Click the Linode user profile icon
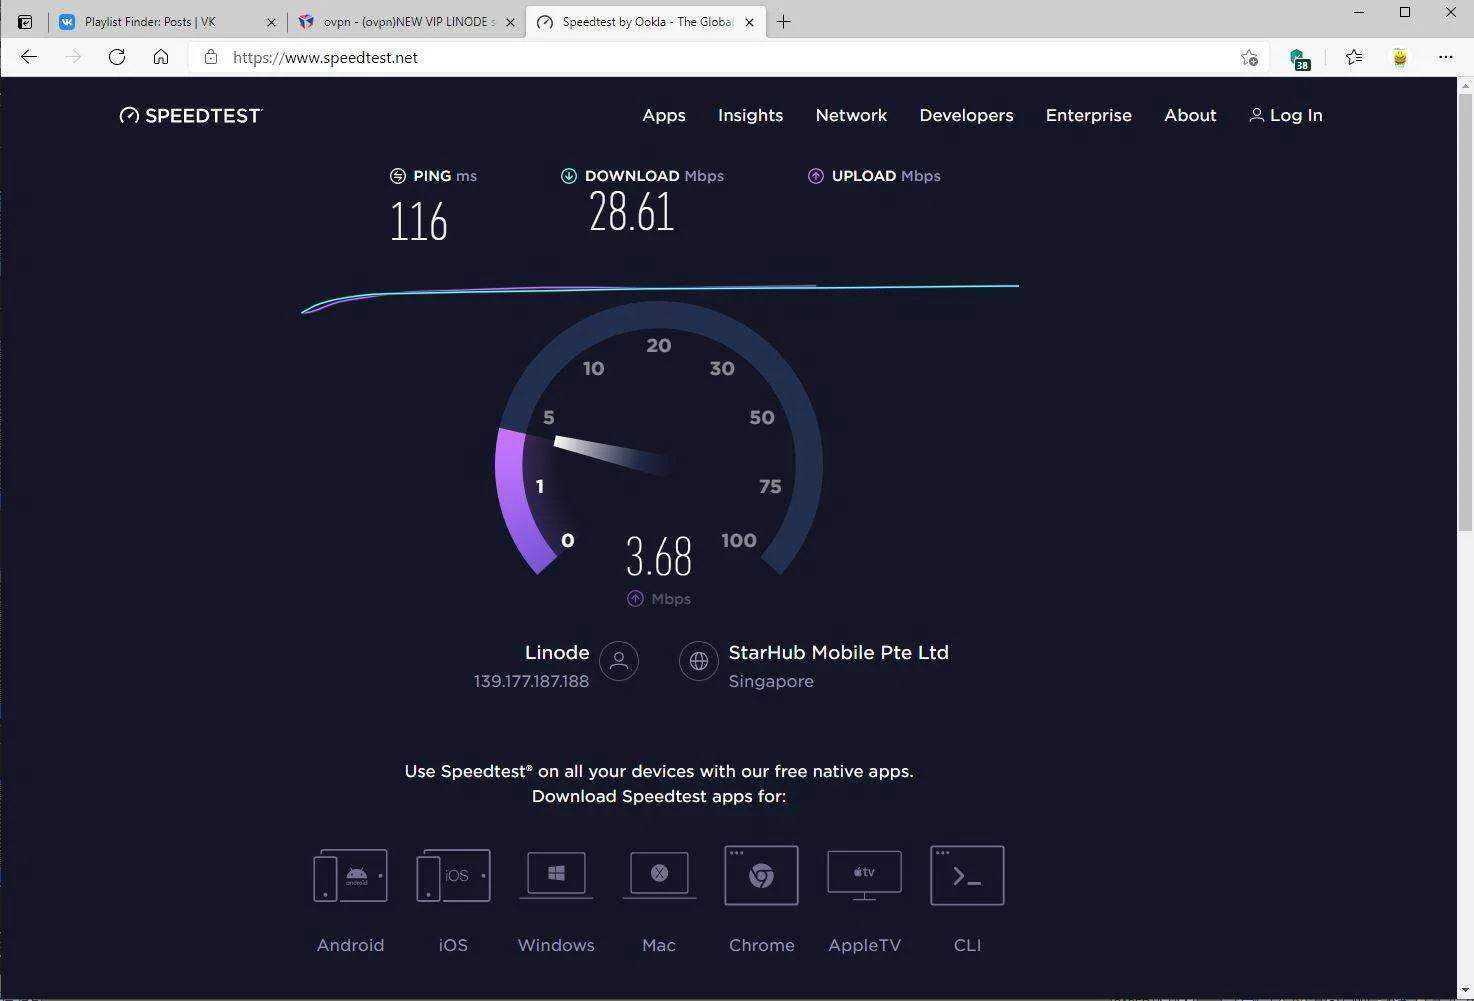This screenshot has width=1474, height=1001. coord(619,661)
